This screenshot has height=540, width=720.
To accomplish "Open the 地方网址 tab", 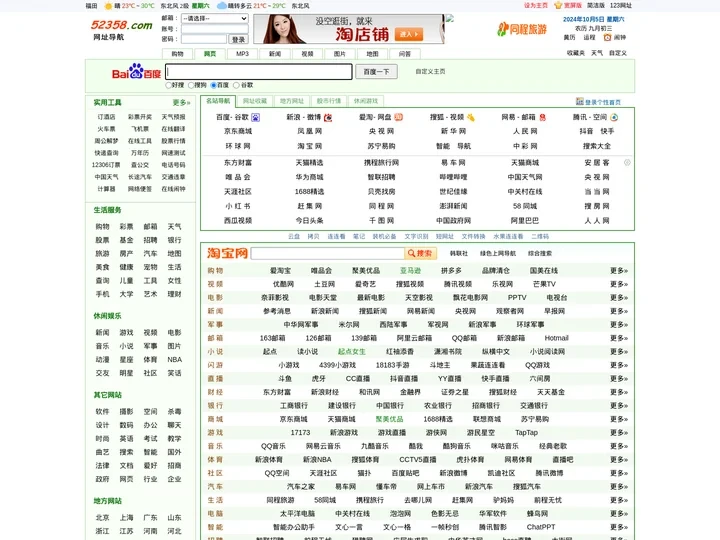I will [292, 101].
